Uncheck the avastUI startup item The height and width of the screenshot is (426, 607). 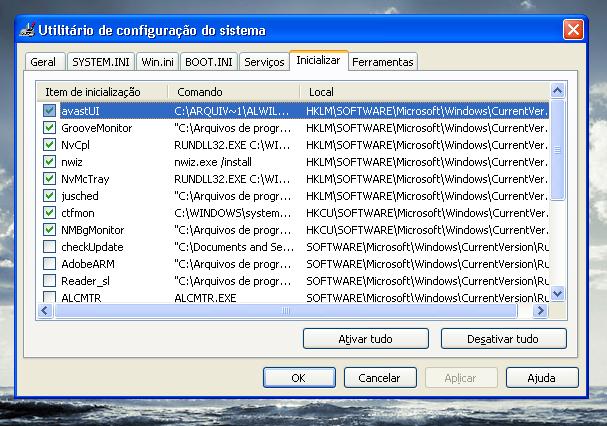[50, 111]
